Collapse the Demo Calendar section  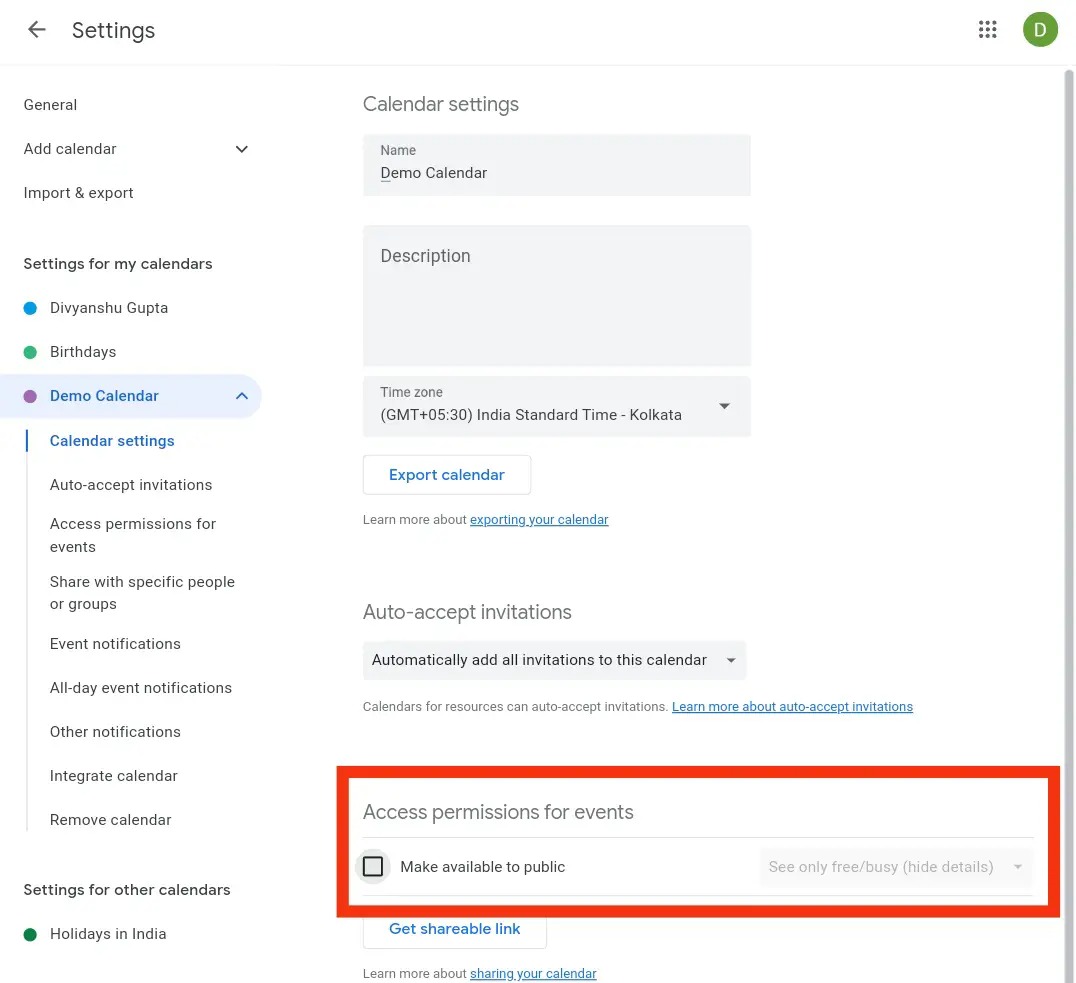241,396
